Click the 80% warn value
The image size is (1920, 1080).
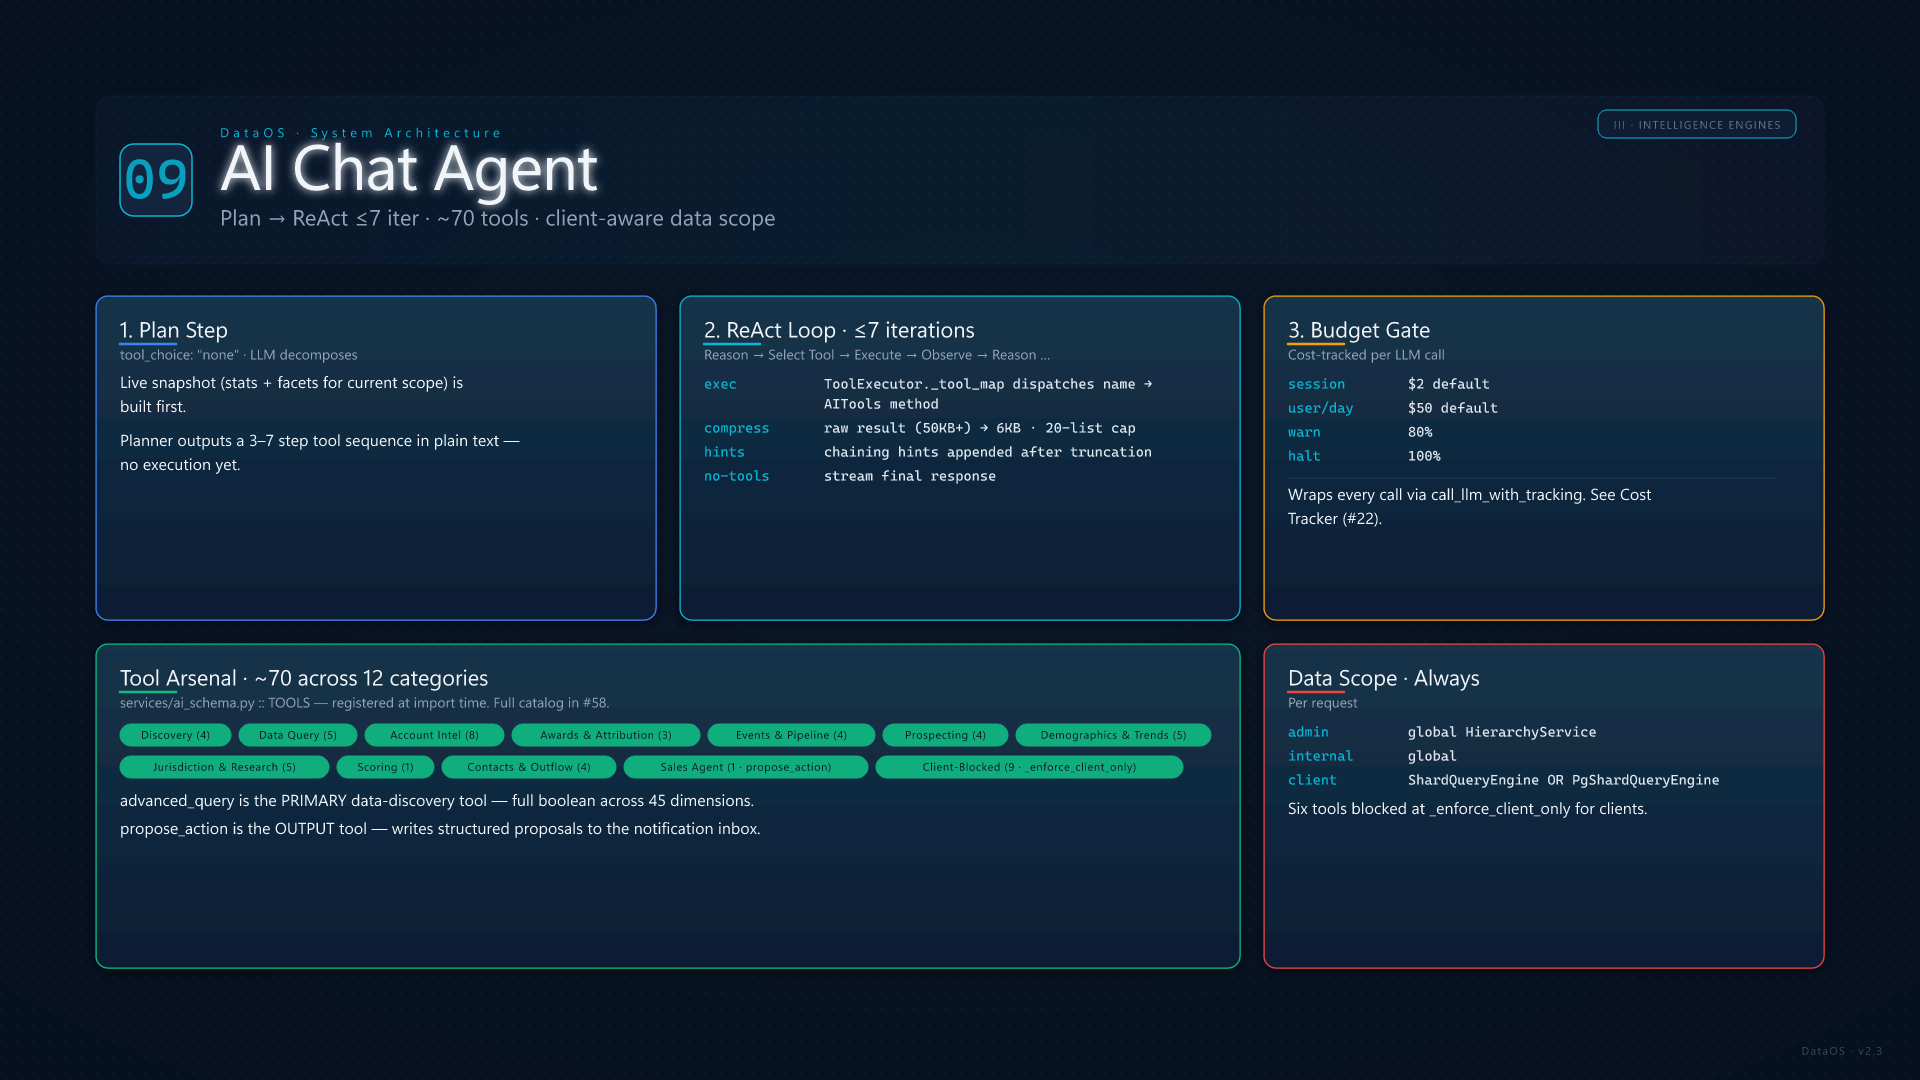(1420, 432)
